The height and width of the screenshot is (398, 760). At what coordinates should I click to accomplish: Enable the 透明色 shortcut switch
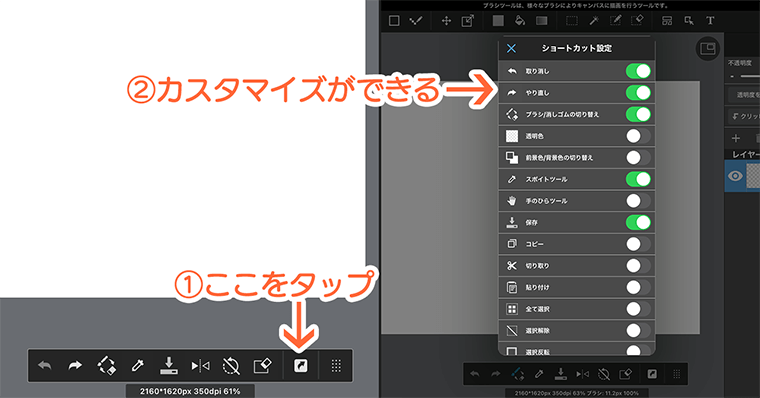[x=638, y=136]
